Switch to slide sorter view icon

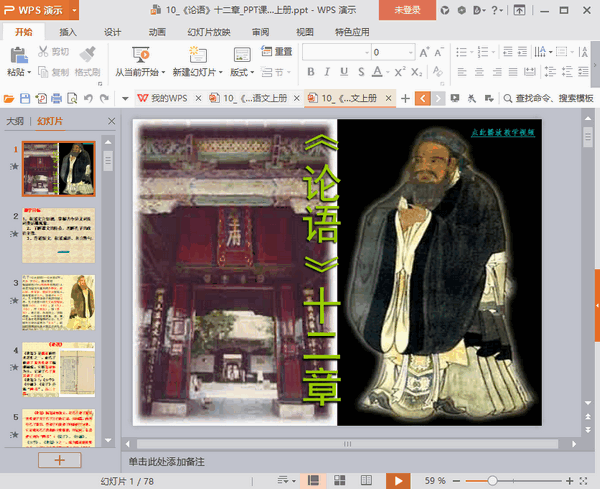pos(339,480)
